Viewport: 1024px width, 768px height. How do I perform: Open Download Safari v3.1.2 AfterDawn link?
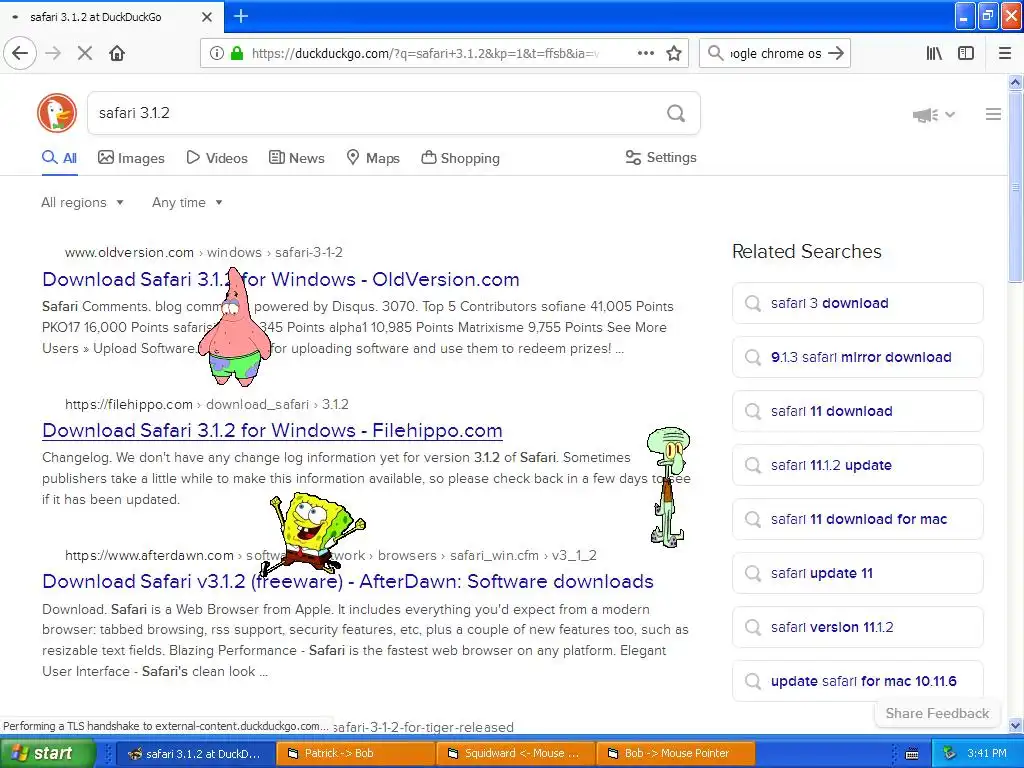(x=348, y=581)
